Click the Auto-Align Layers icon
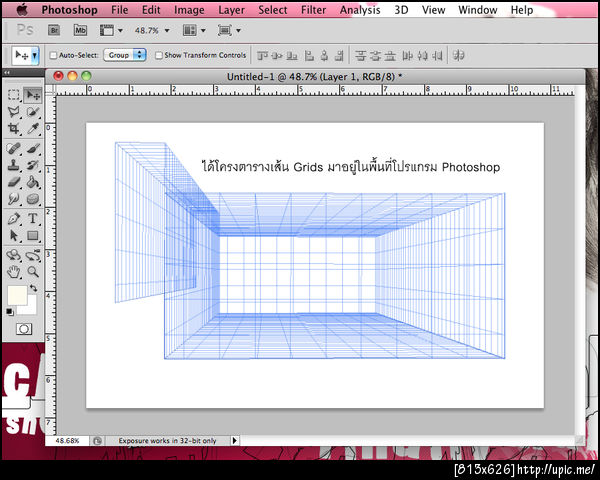 458,56
